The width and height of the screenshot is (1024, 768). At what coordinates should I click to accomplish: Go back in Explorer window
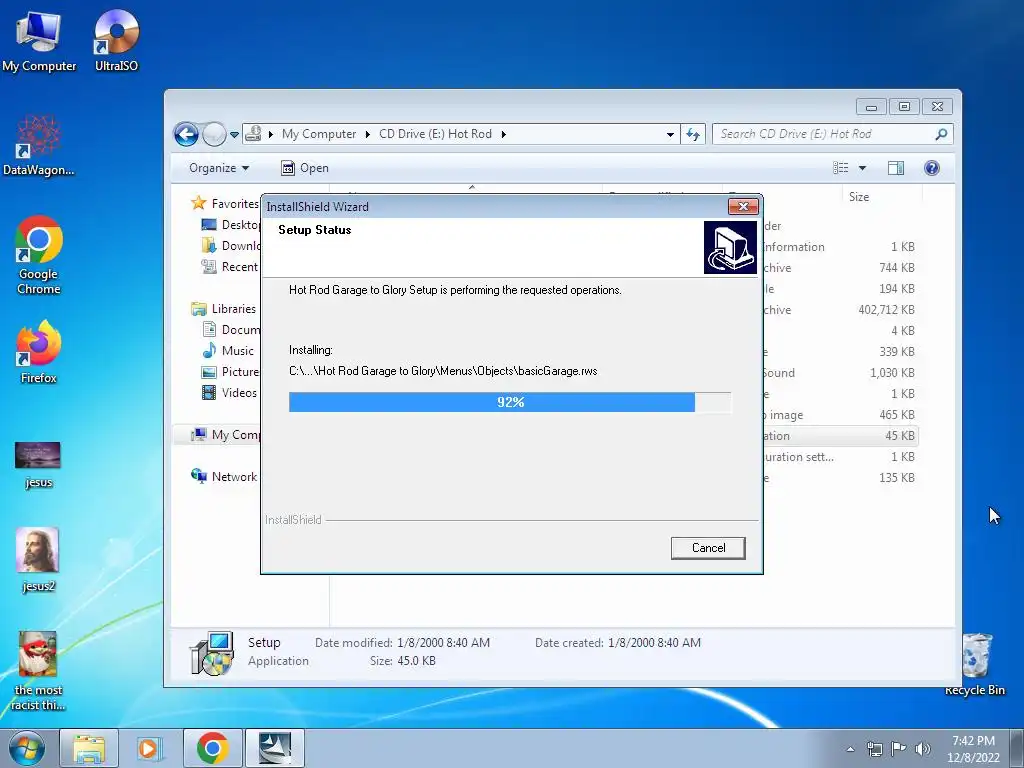(x=186, y=135)
